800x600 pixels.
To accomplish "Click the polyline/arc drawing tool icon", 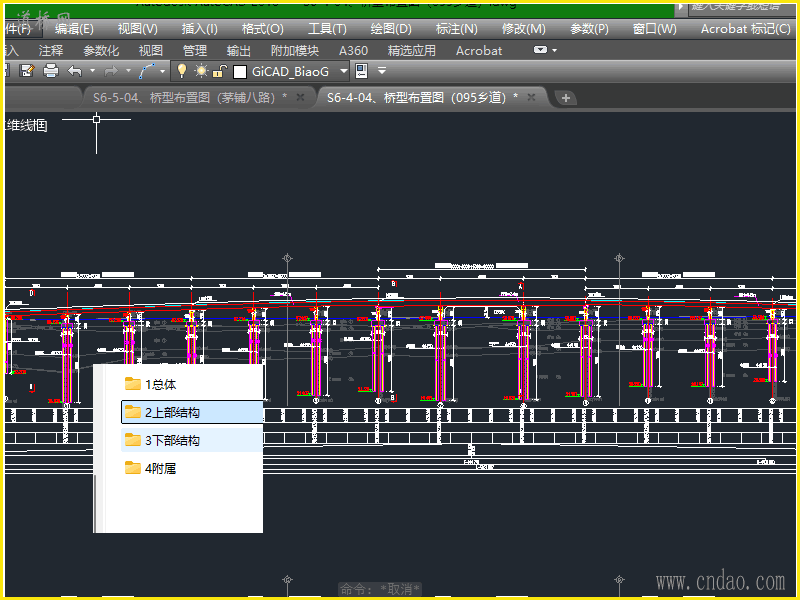I will pos(147,71).
